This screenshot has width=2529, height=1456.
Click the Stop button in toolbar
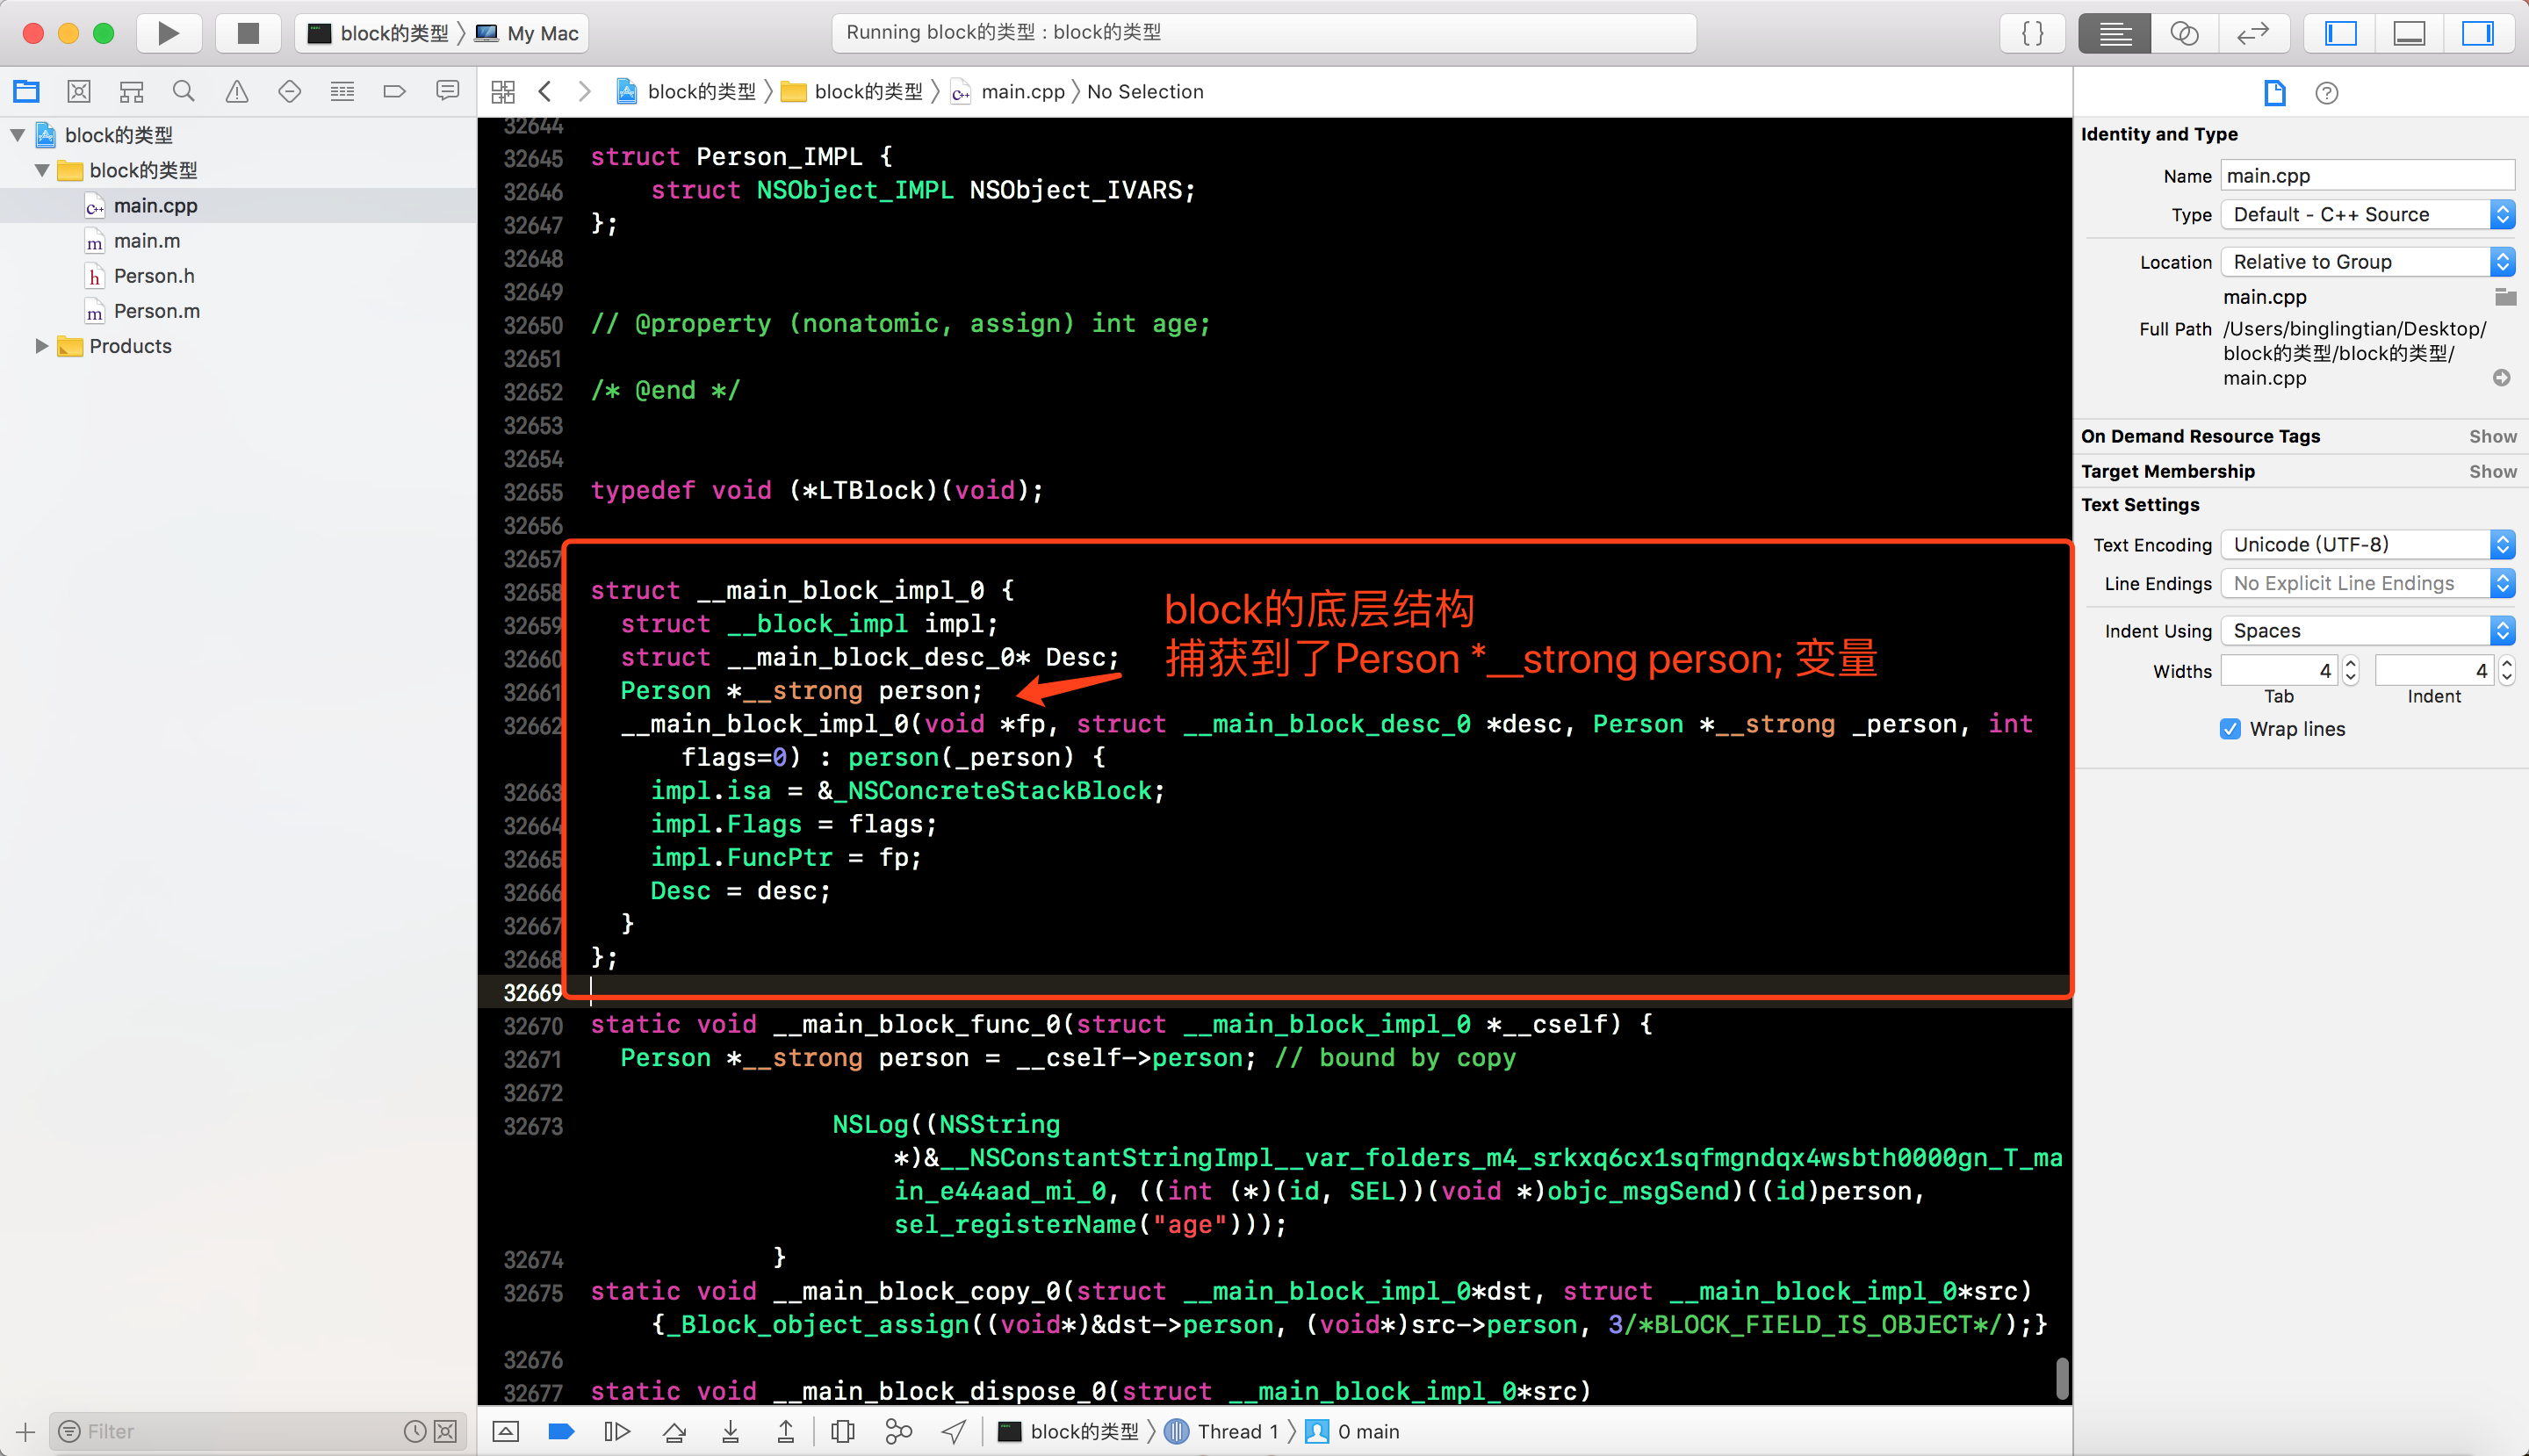point(248,33)
